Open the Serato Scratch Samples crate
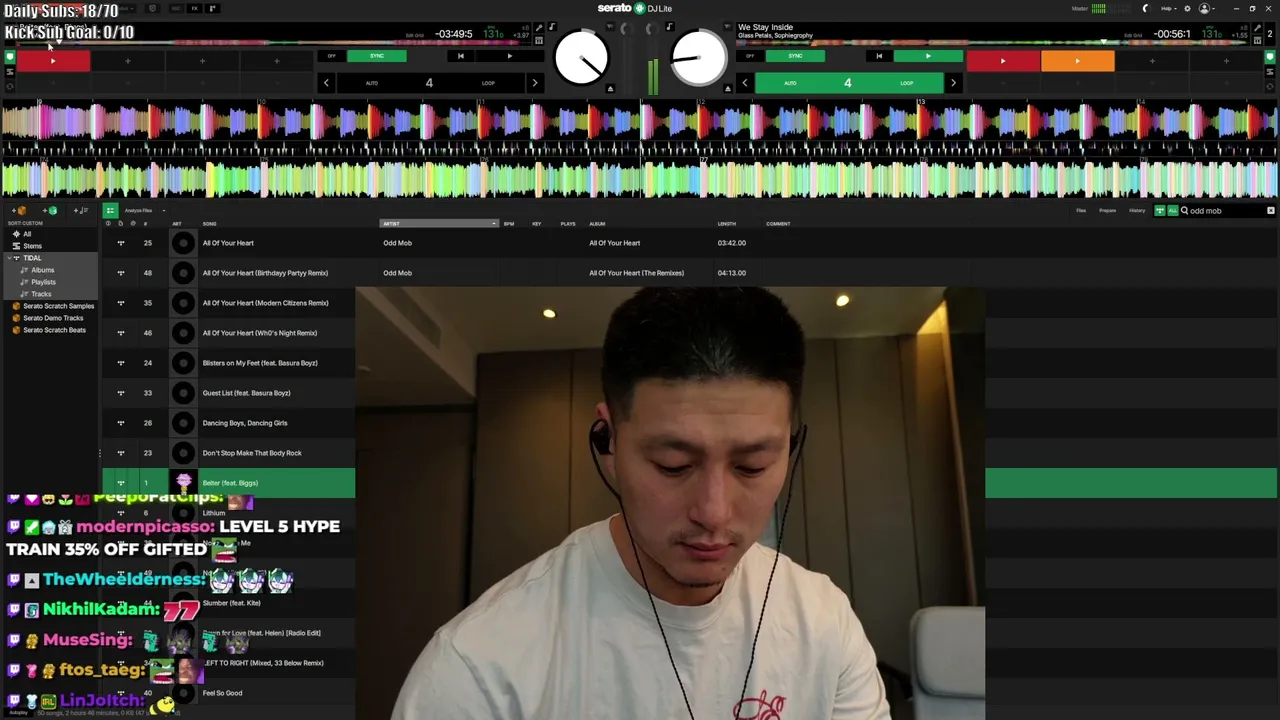 [x=59, y=306]
